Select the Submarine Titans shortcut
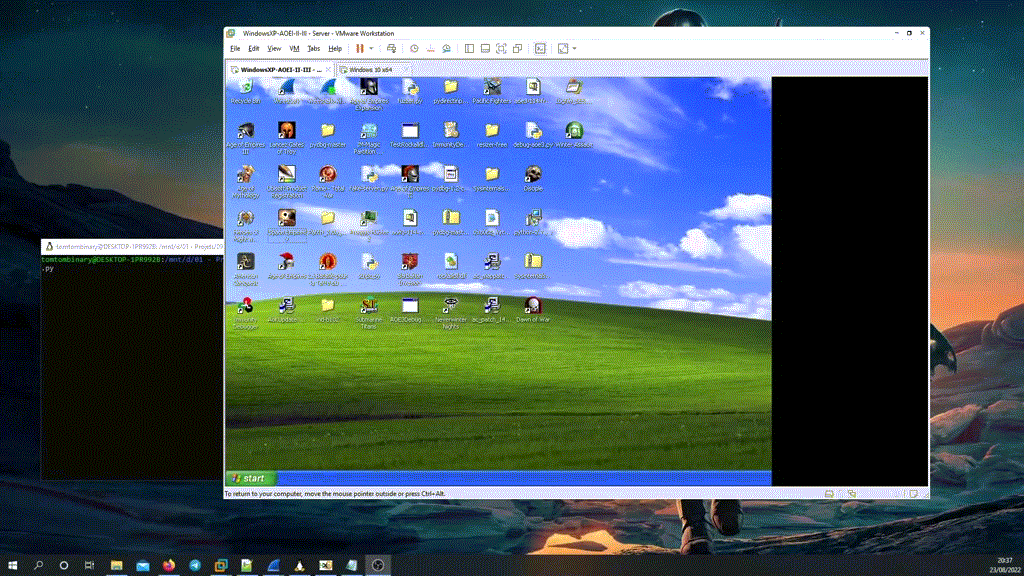The width and height of the screenshot is (1024, 576). point(369,313)
